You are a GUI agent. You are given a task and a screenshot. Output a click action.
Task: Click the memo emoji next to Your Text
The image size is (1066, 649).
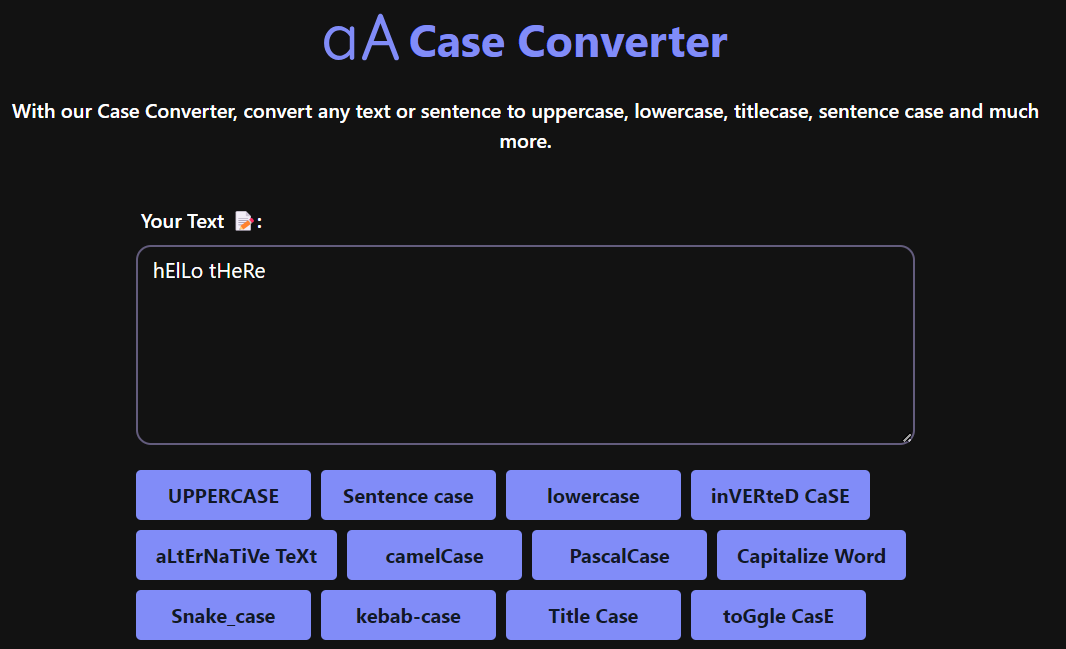243,221
